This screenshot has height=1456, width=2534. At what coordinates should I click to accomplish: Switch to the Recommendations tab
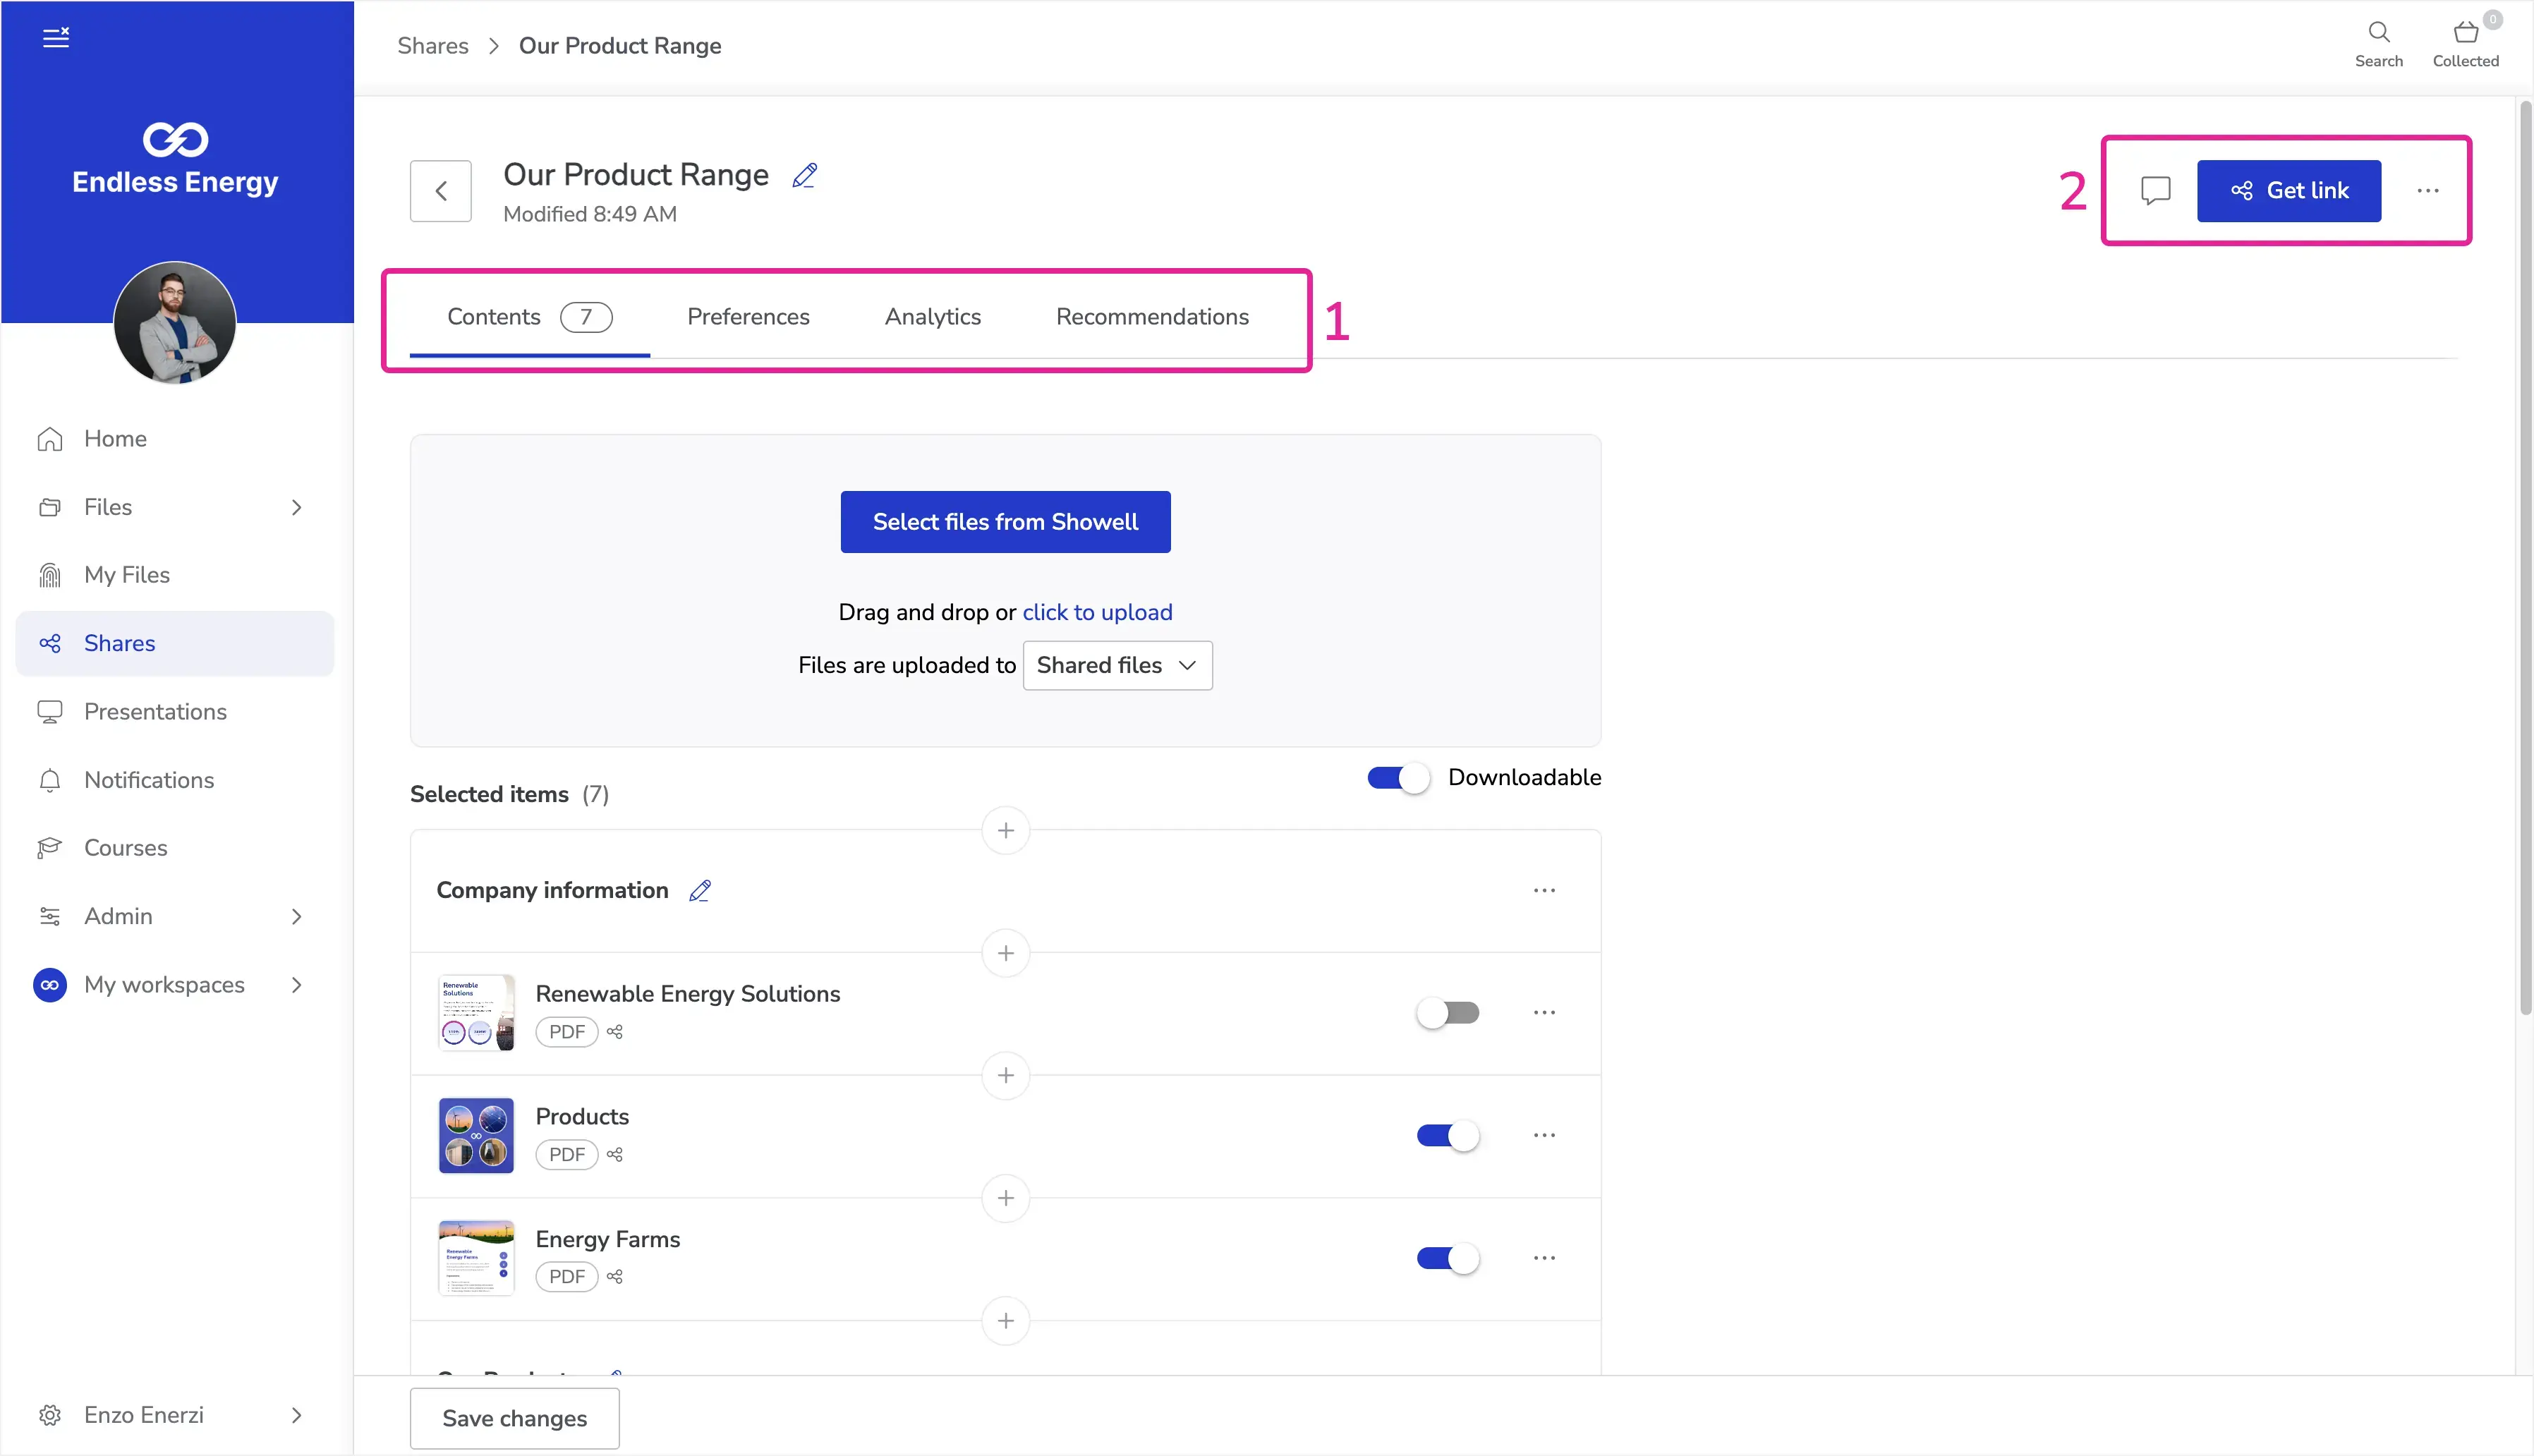pyautogui.click(x=1152, y=317)
